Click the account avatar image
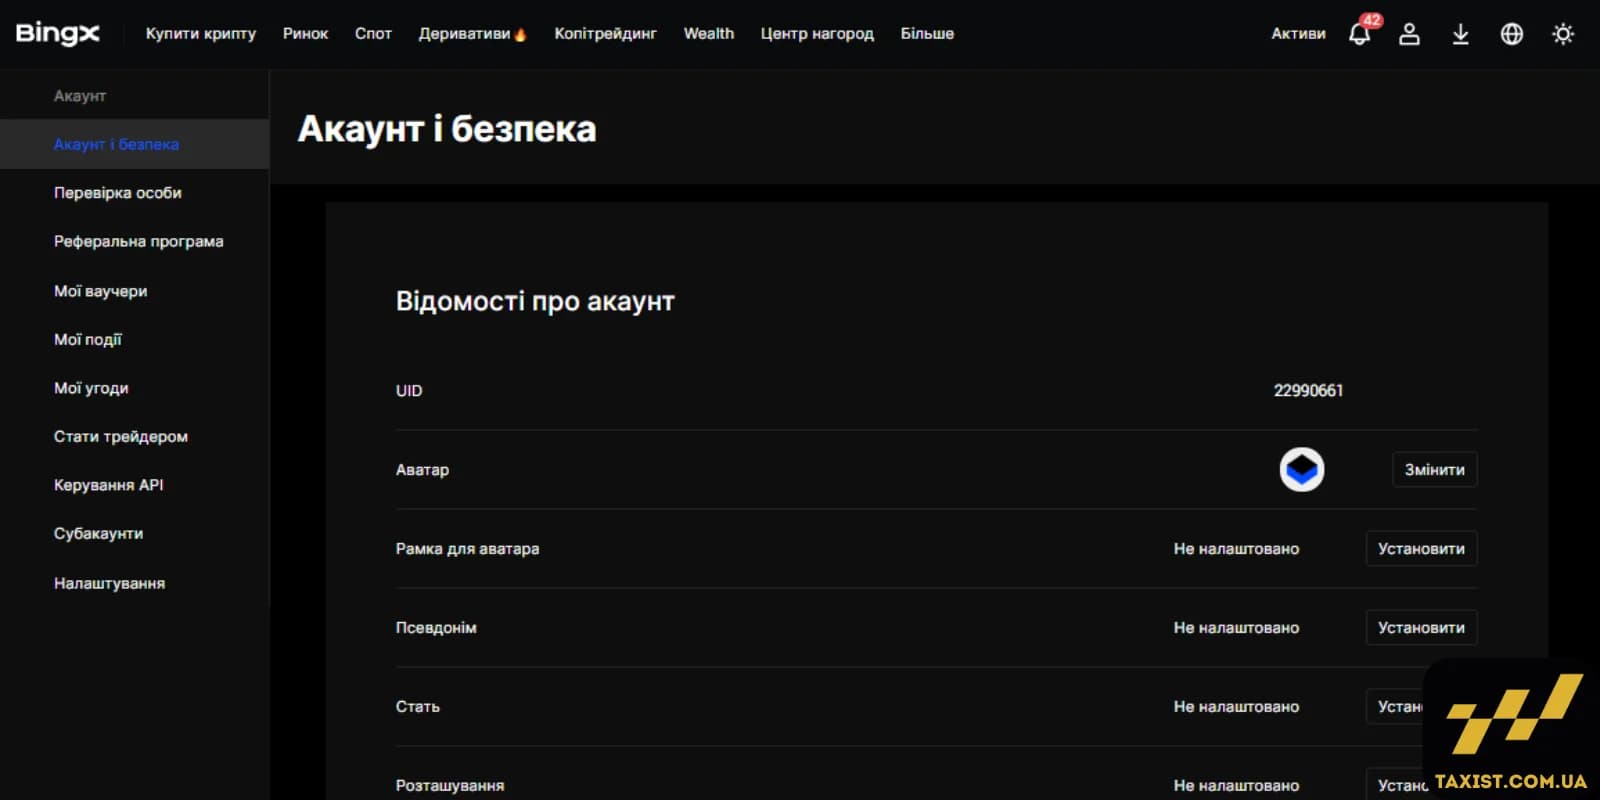Screen dimensions: 1600x800 (x=1302, y=469)
